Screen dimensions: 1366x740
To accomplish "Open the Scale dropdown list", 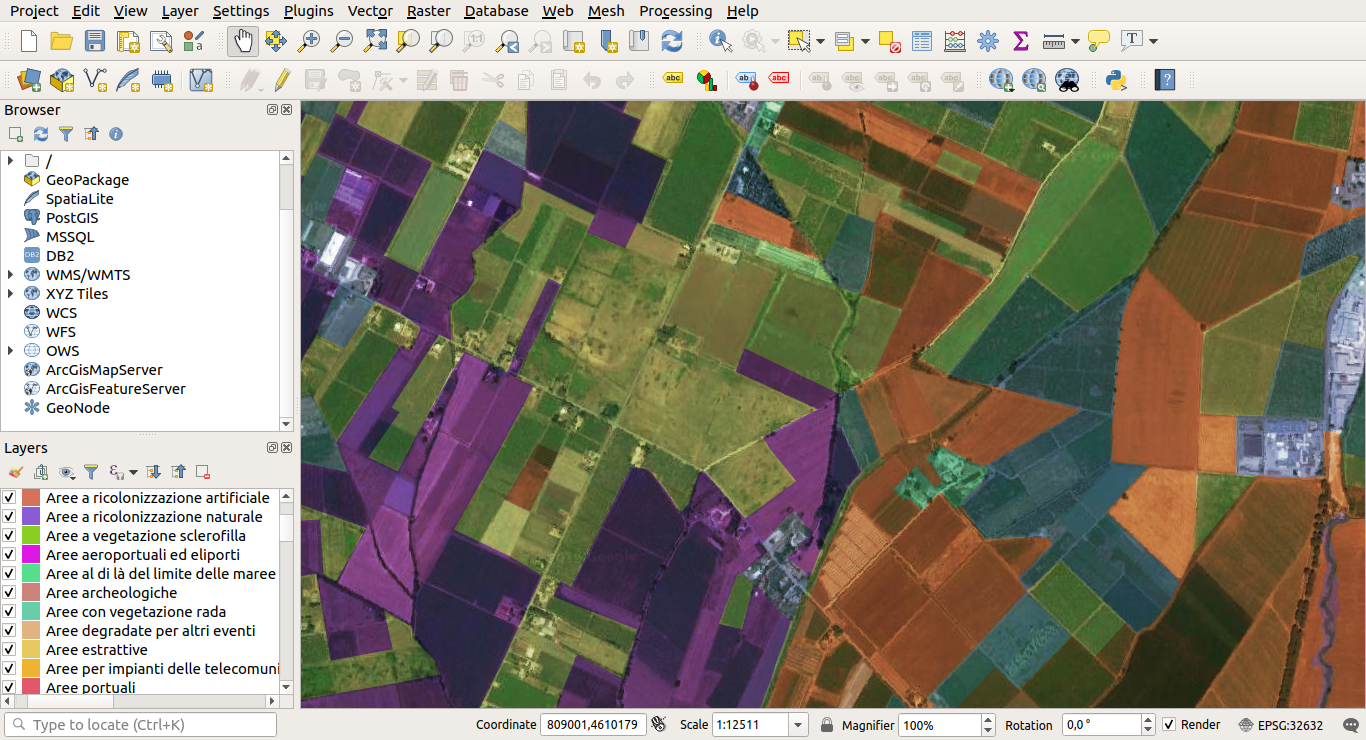I will [798, 725].
